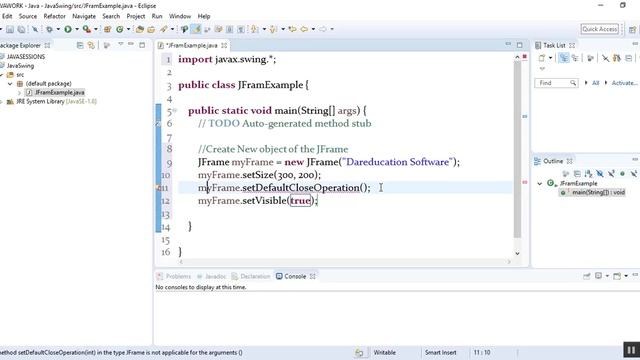The height and width of the screenshot is (360, 640).
Task: Toggle Hide Fields in Outline
Action: point(600,174)
